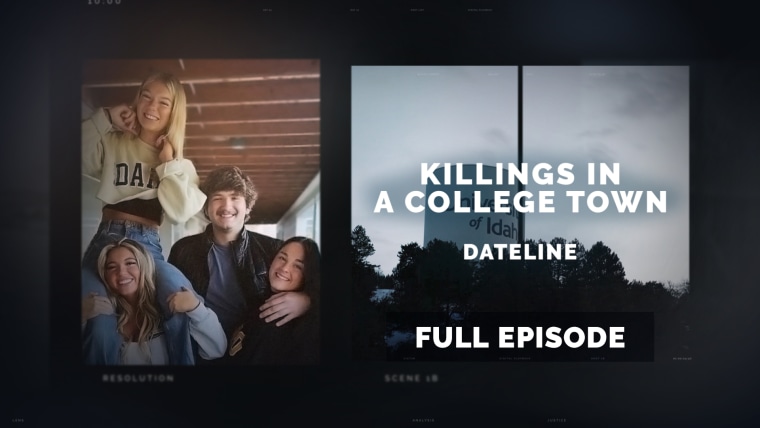The height and width of the screenshot is (428, 760).
Task: Click the LENS label in bottom corner
Action: tap(18, 420)
